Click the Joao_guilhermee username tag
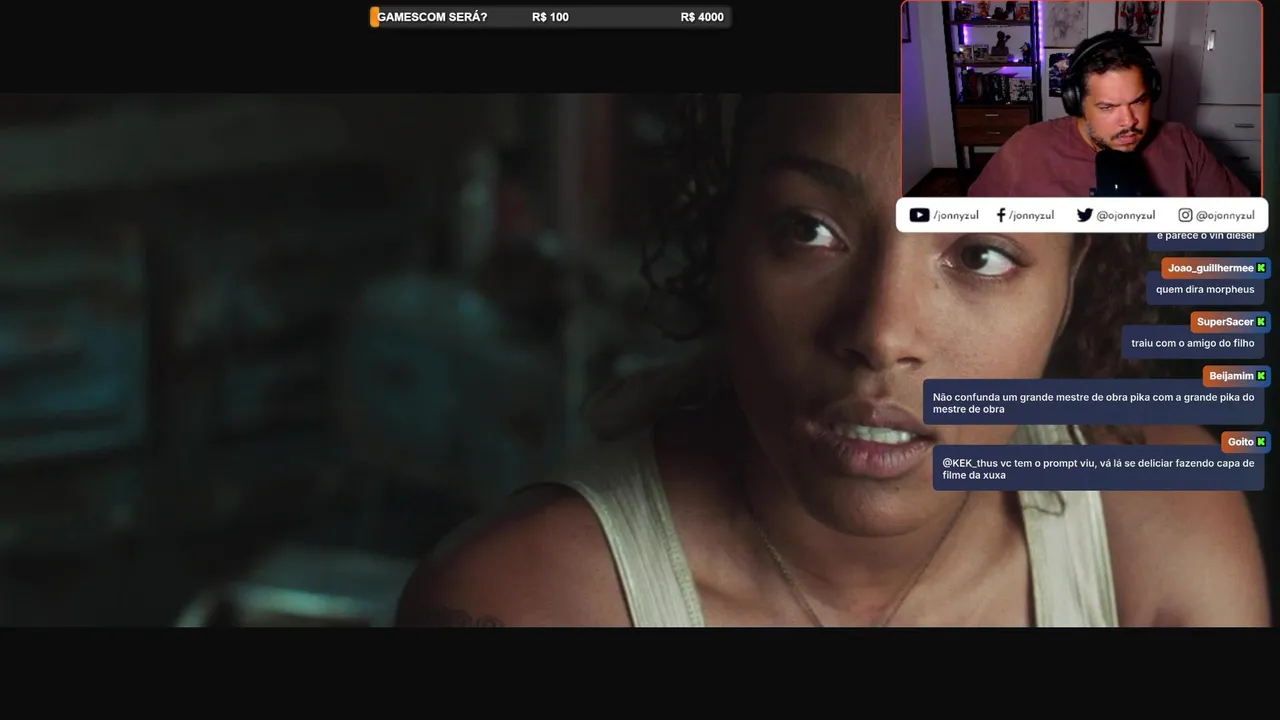1280x720 pixels. click(x=1216, y=268)
